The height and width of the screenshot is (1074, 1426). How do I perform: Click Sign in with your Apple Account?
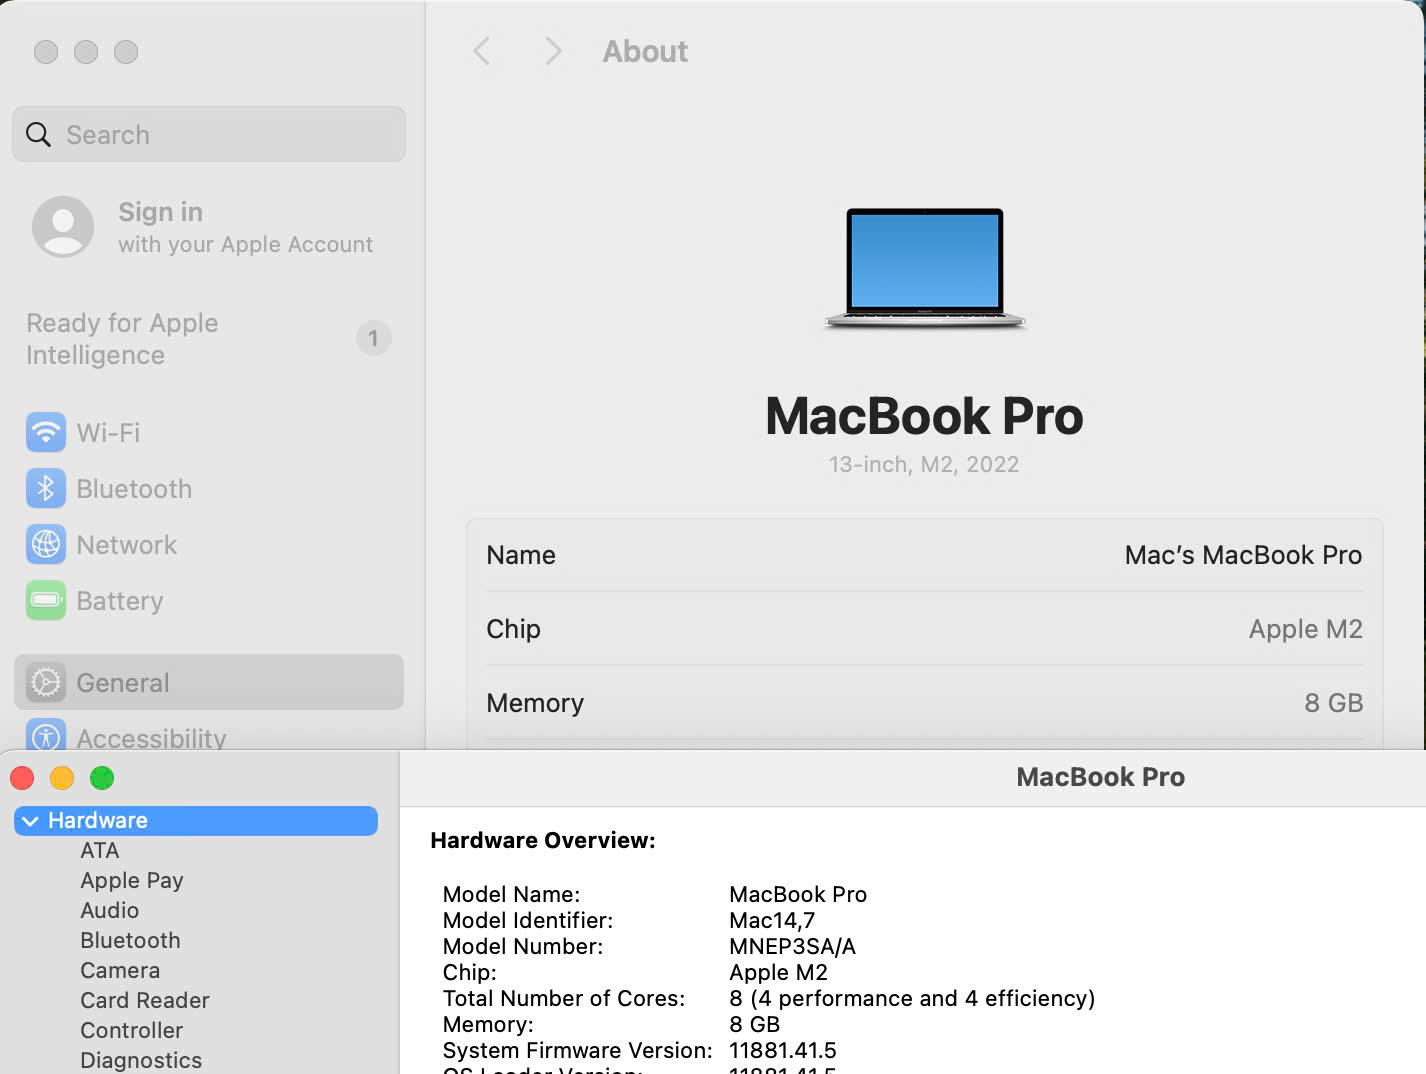245,228
